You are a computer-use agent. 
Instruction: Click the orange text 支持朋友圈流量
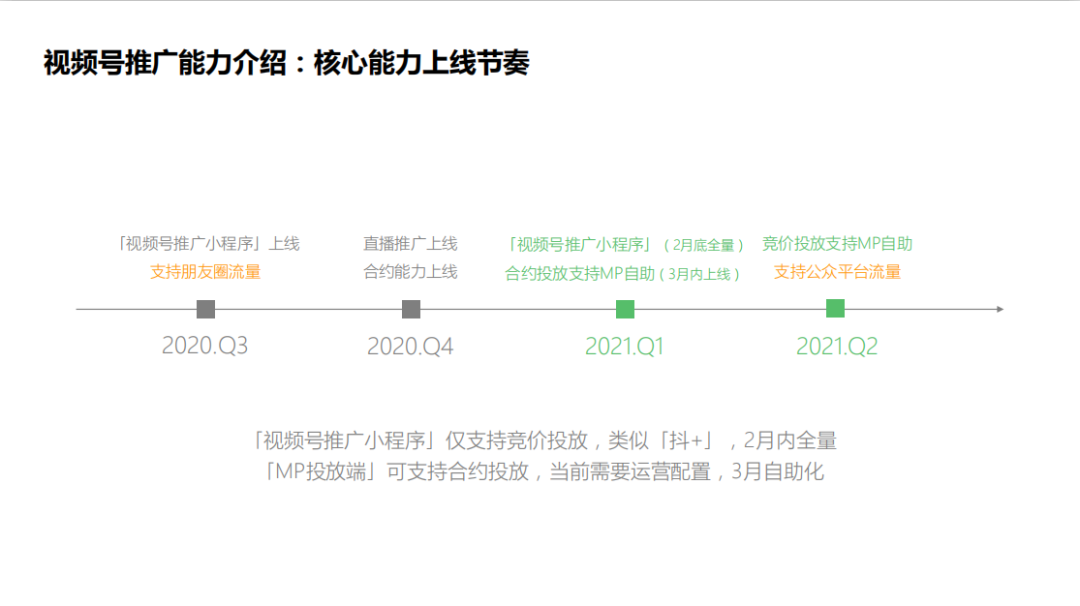[x=202, y=270]
